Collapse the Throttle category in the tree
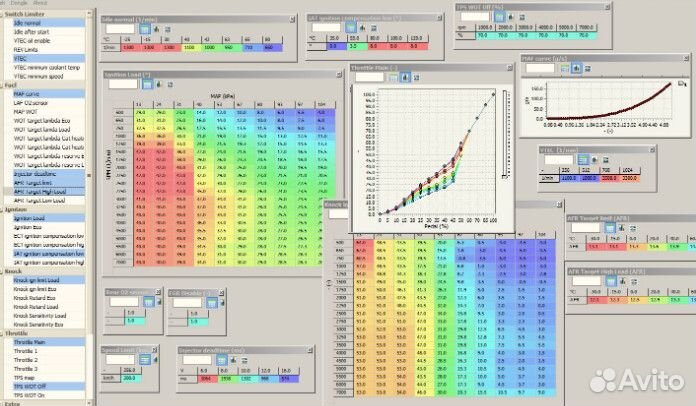Viewport: 696px width, 406px height. [3, 333]
